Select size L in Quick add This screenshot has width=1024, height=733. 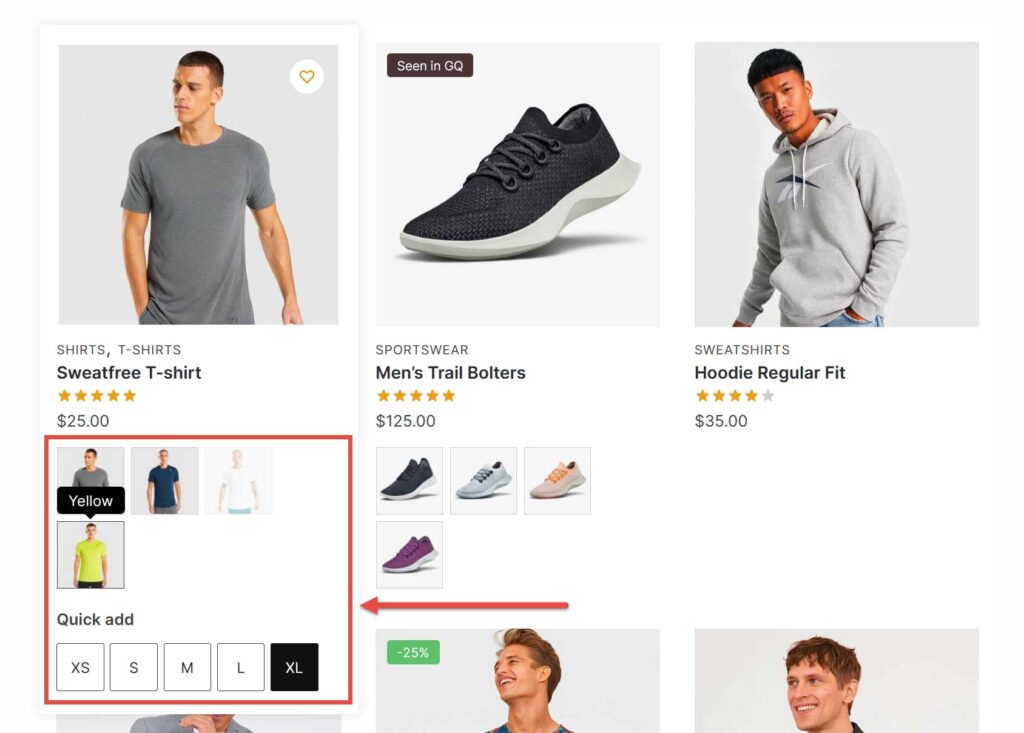[x=240, y=667]
